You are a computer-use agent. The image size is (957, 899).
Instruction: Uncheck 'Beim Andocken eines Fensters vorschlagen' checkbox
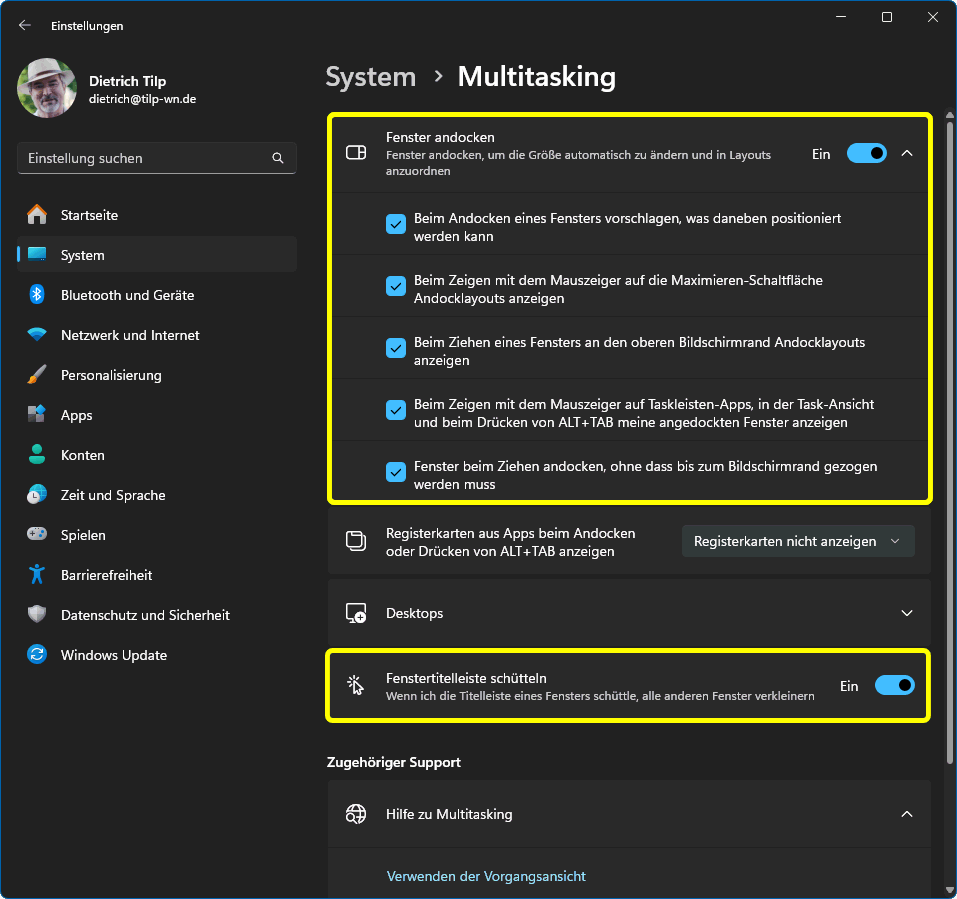click(396, 224)
